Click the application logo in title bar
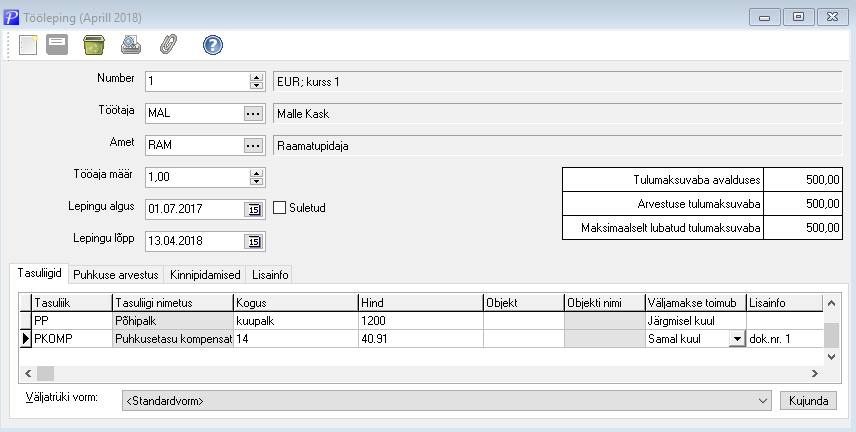856x432 pixels. pyautogui.click(x=11, y=17)
